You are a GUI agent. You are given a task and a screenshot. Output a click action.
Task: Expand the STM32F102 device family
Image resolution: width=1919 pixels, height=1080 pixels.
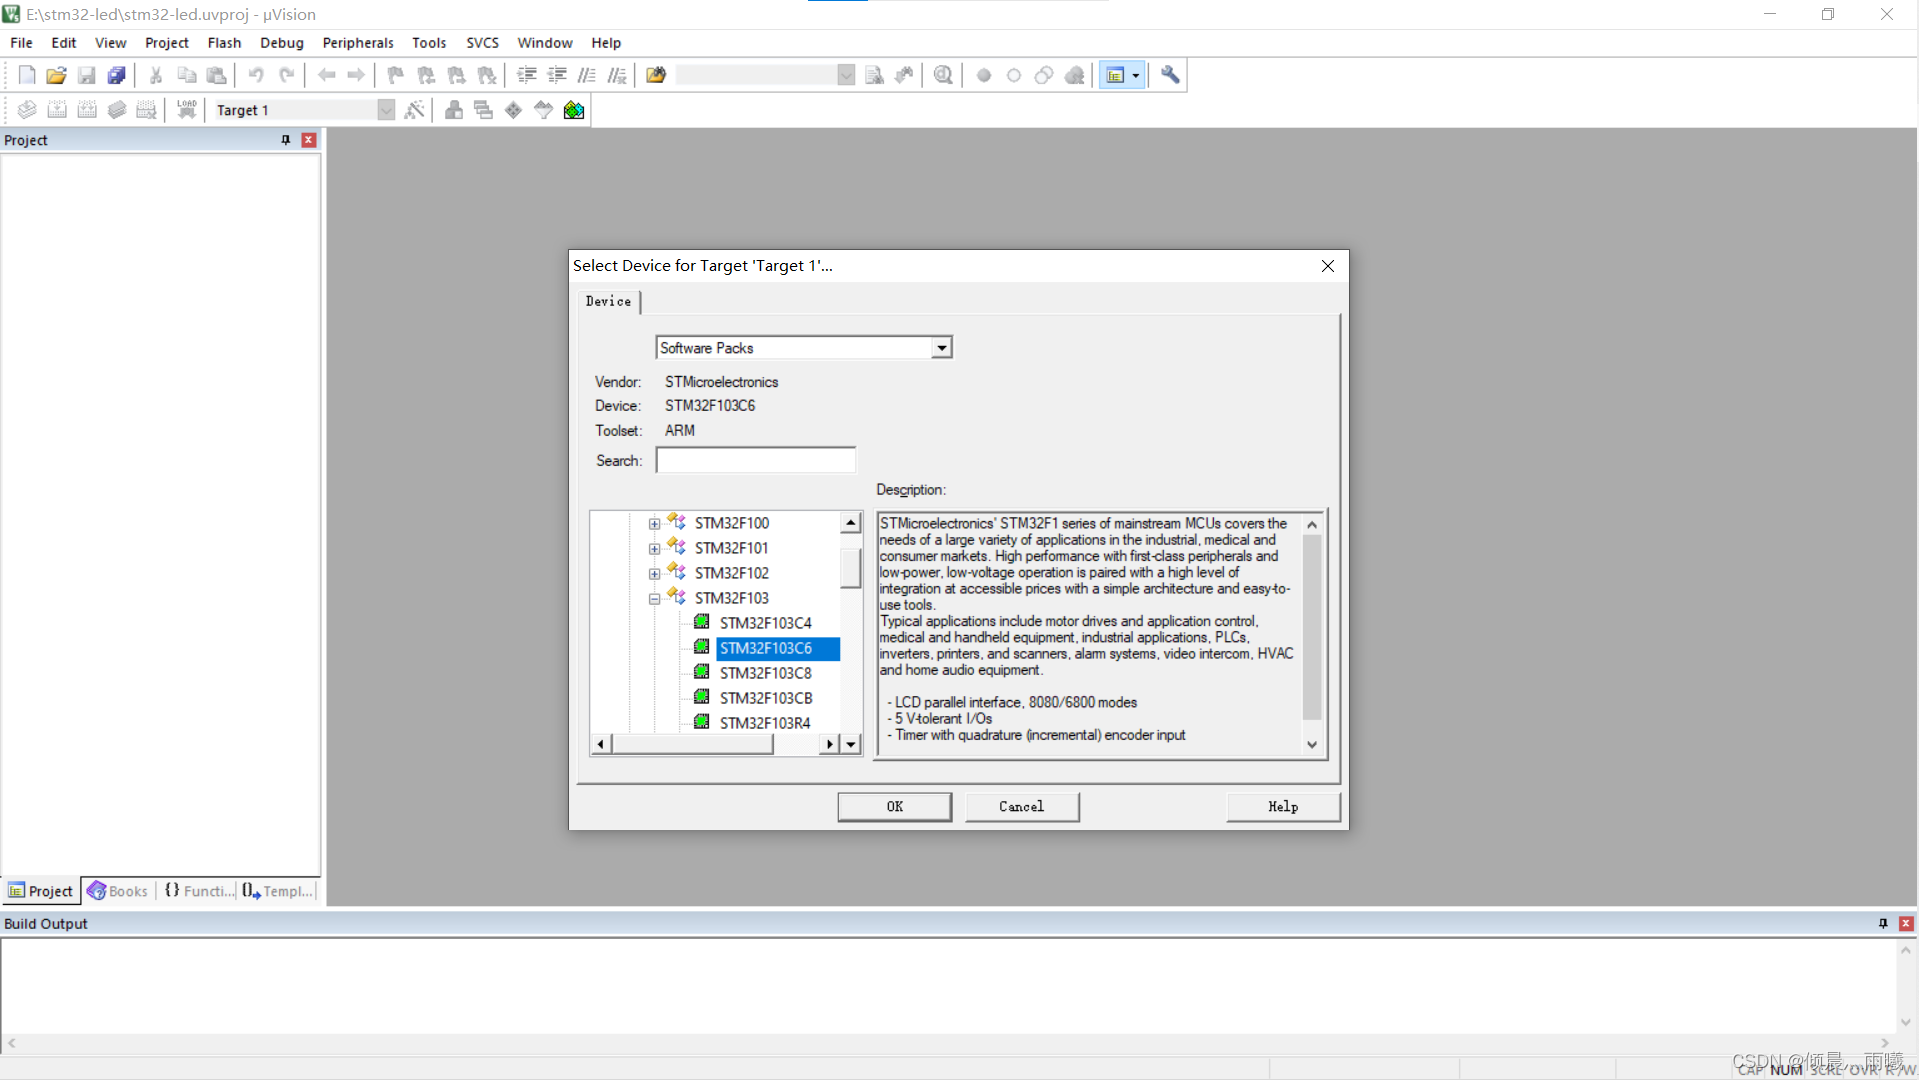[654, 573]
